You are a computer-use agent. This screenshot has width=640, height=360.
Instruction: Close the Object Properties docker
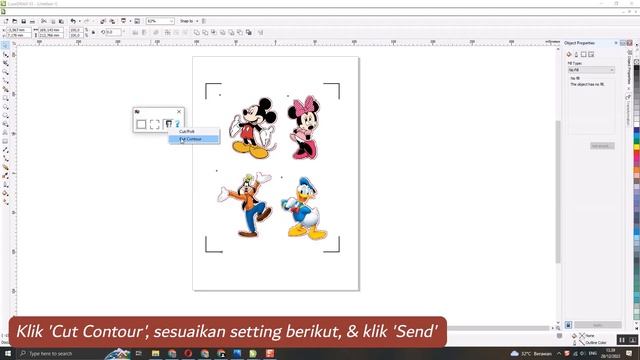point(629,43)
